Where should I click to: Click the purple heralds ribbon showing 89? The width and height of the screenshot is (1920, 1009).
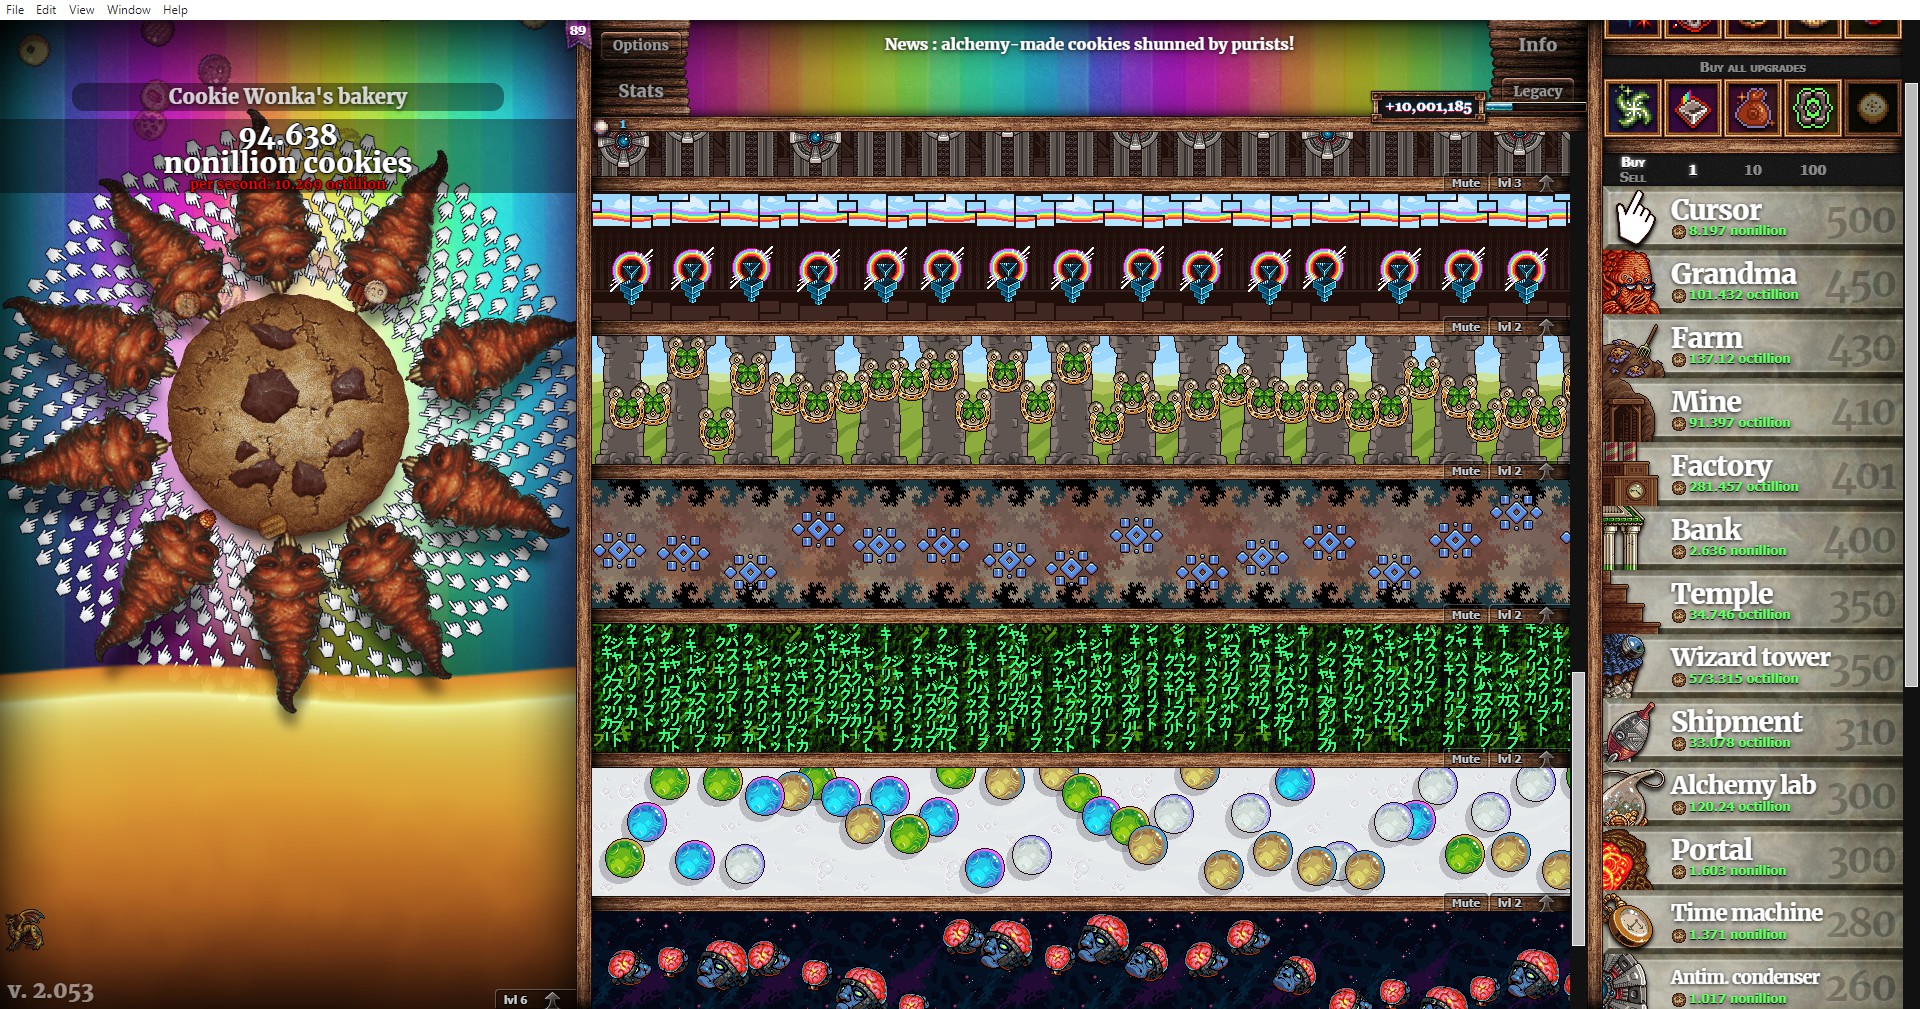coord(578,33)
